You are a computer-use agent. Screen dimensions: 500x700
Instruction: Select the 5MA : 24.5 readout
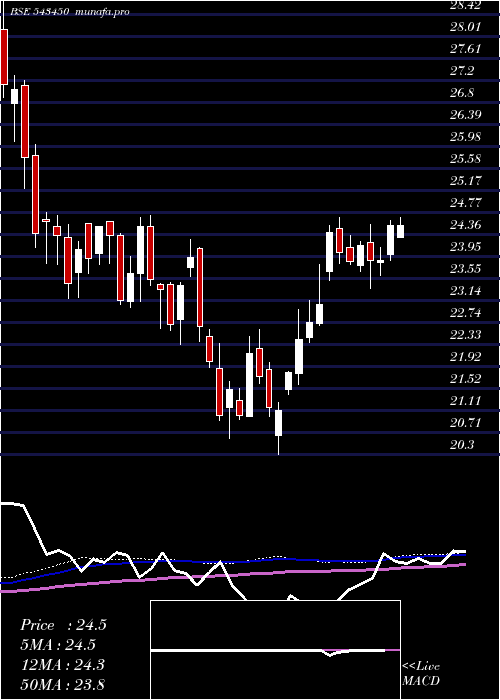click(x=59, y=645)
